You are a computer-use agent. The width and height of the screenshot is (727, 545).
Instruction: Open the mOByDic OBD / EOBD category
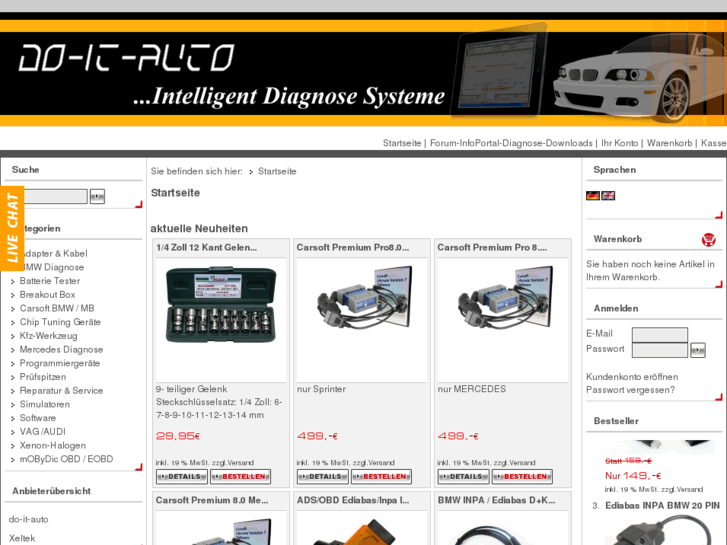pyautogui.click(x=66, y=459)
